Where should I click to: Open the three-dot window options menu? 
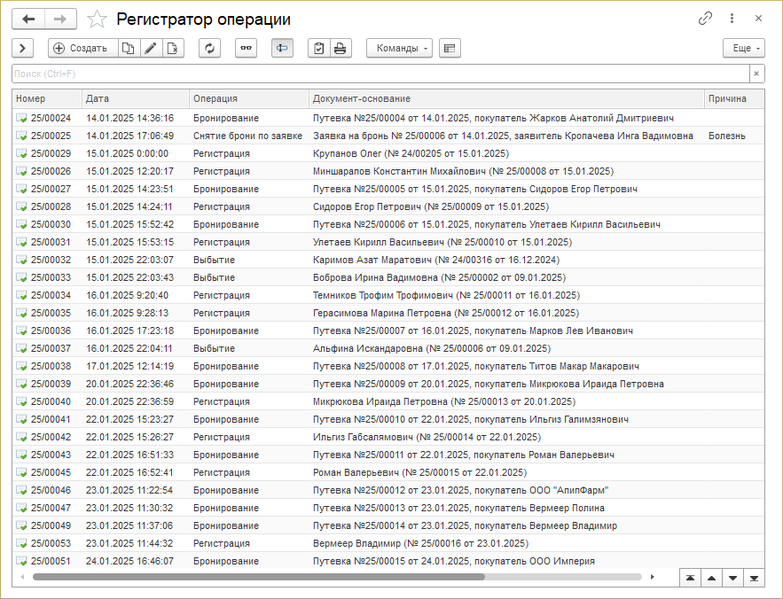(x=732, y=18)
